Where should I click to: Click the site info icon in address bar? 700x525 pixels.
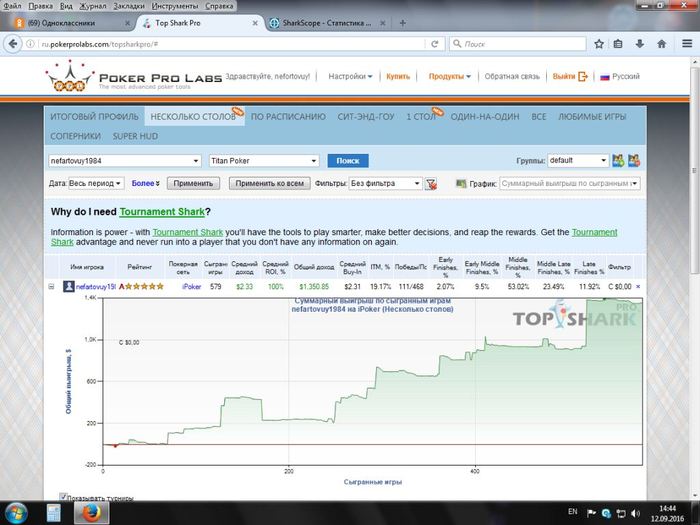pos(30,44)
